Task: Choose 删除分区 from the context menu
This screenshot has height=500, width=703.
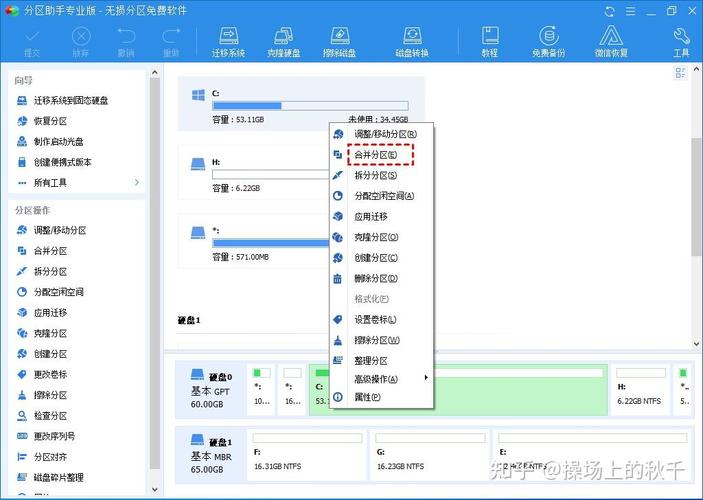Action: point(376,278)
